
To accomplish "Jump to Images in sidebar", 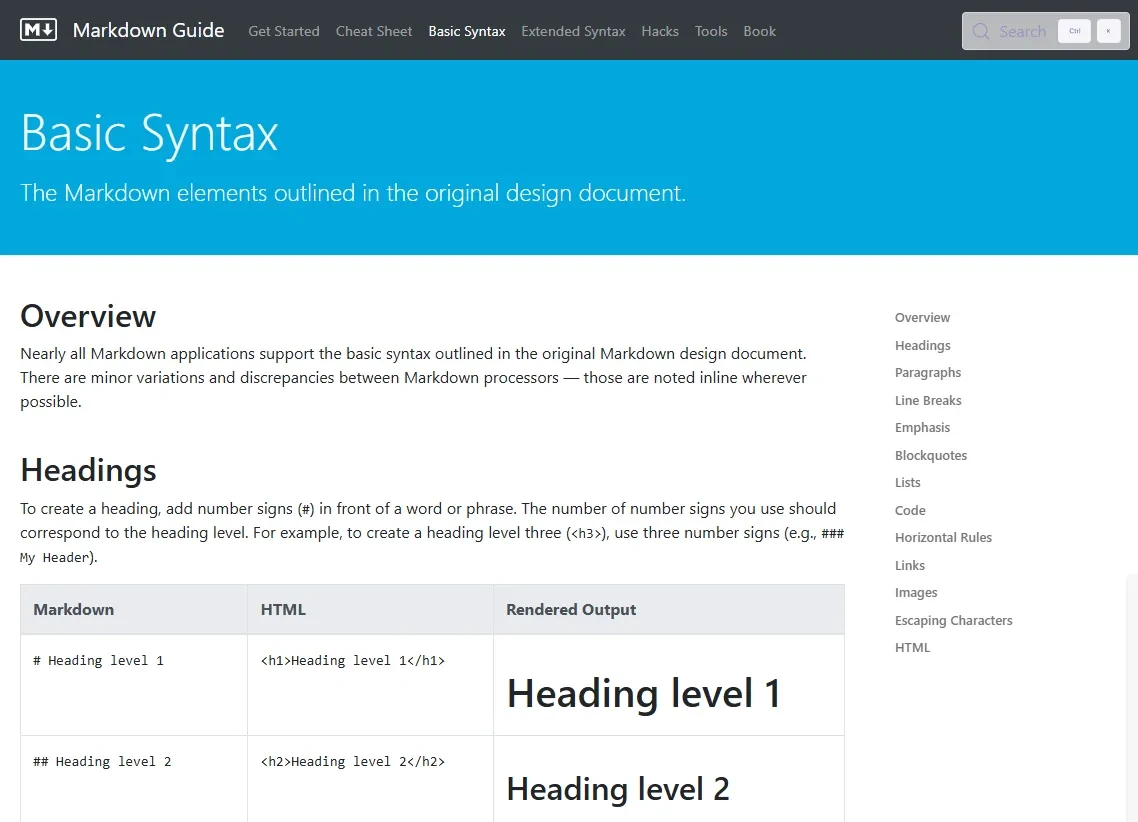I will click(x=916, y=593).
